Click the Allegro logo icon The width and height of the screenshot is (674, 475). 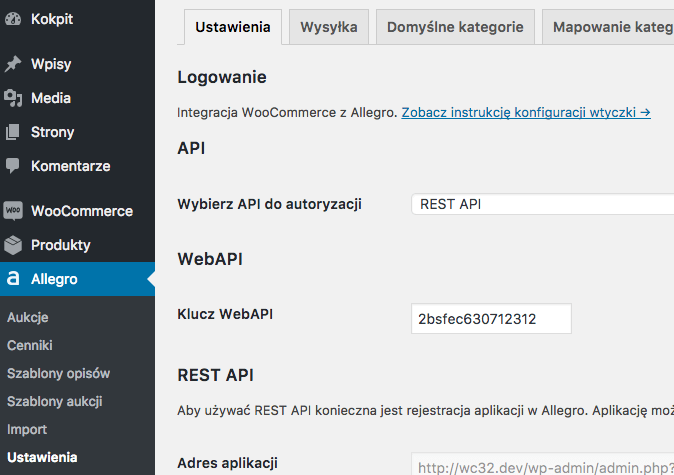pos(13,279)
